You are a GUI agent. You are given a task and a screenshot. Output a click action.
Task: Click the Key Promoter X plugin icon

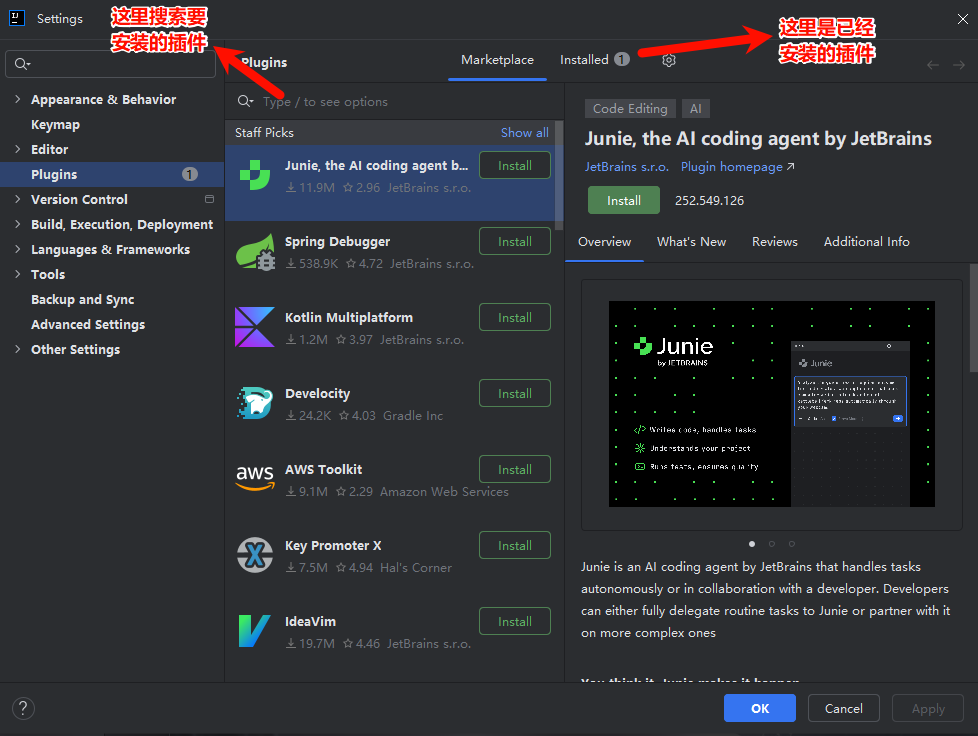coord(255,554)
